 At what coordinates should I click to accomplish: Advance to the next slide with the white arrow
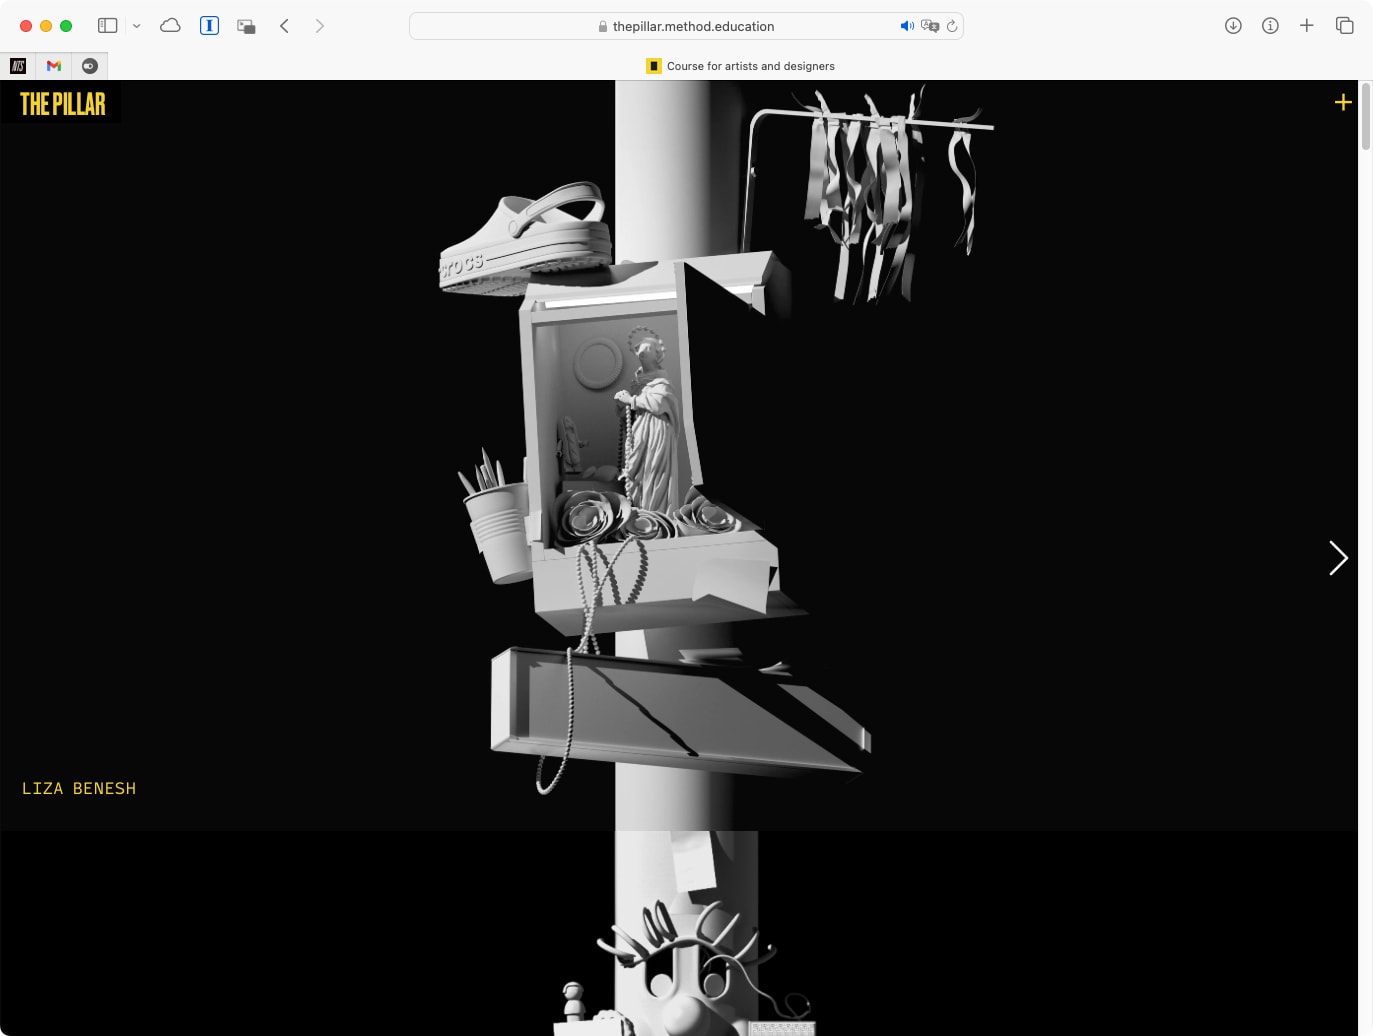pyautogui.click(x=1338, y=558)
